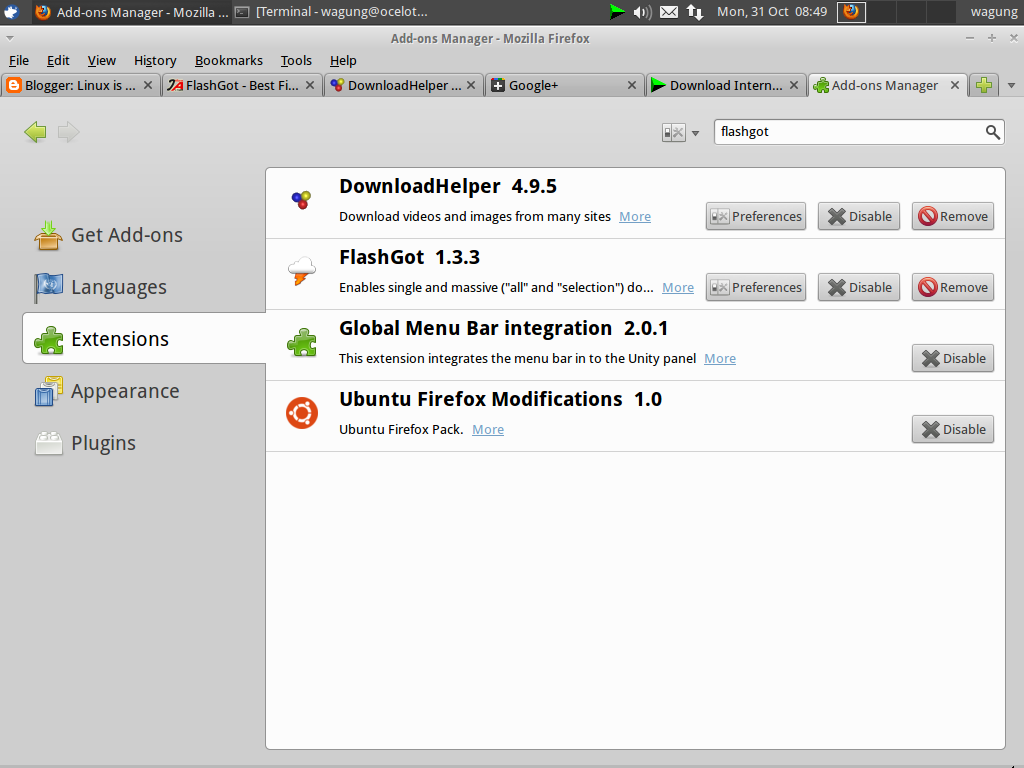Open DownloadHelper Preferences
Screen dimensions: 1024x768
coord(756,216)
